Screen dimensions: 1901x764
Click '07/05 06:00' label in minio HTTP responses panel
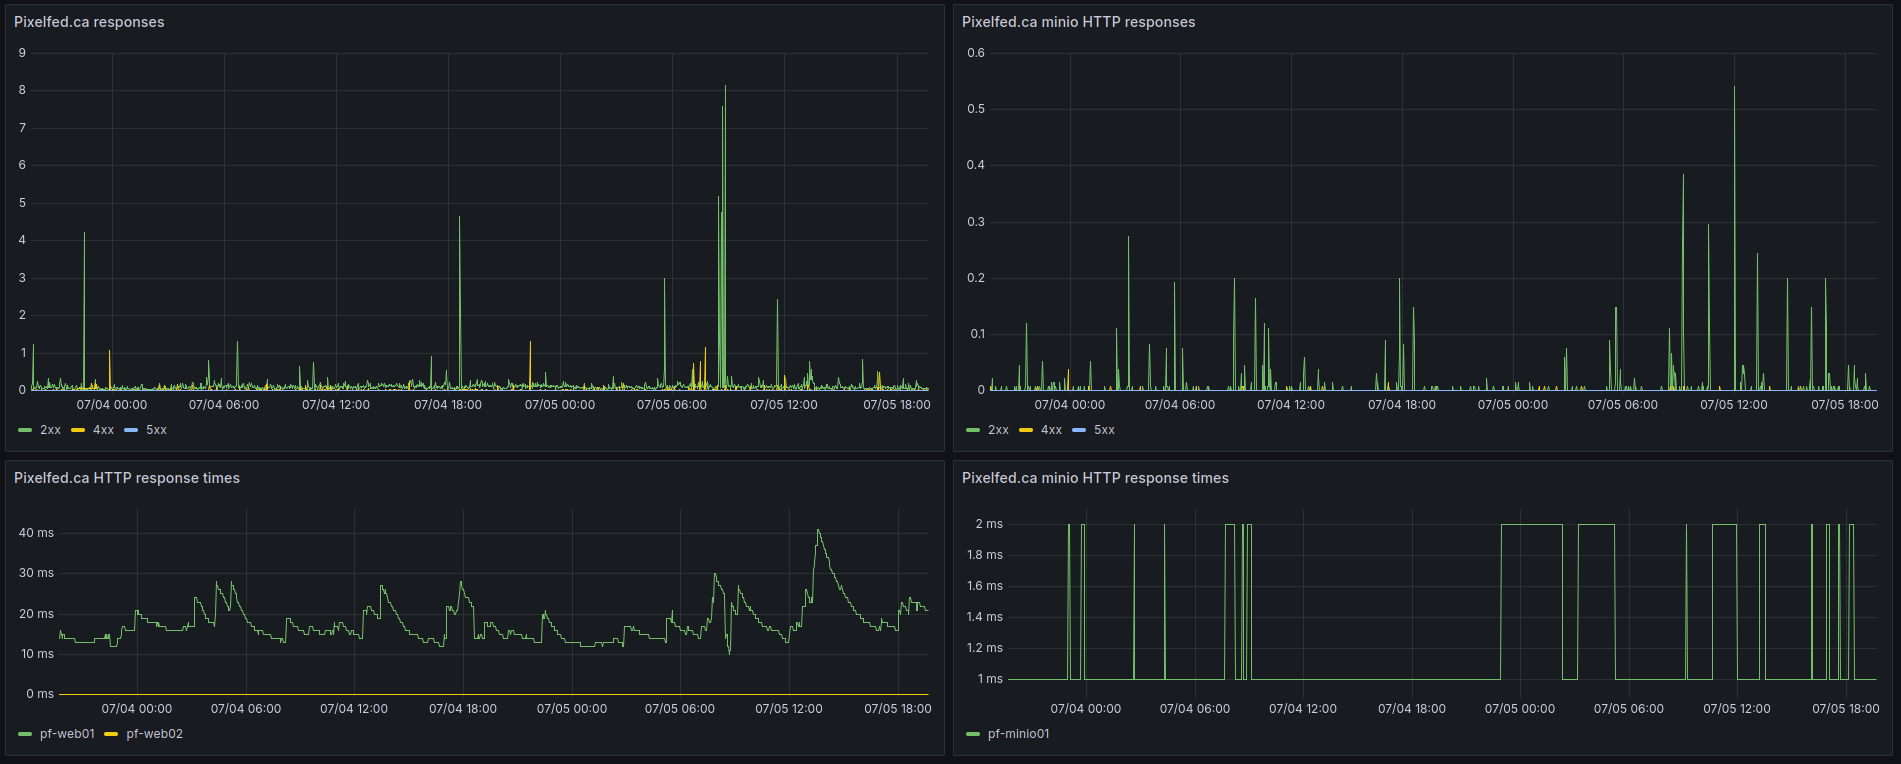point(1623,405)
